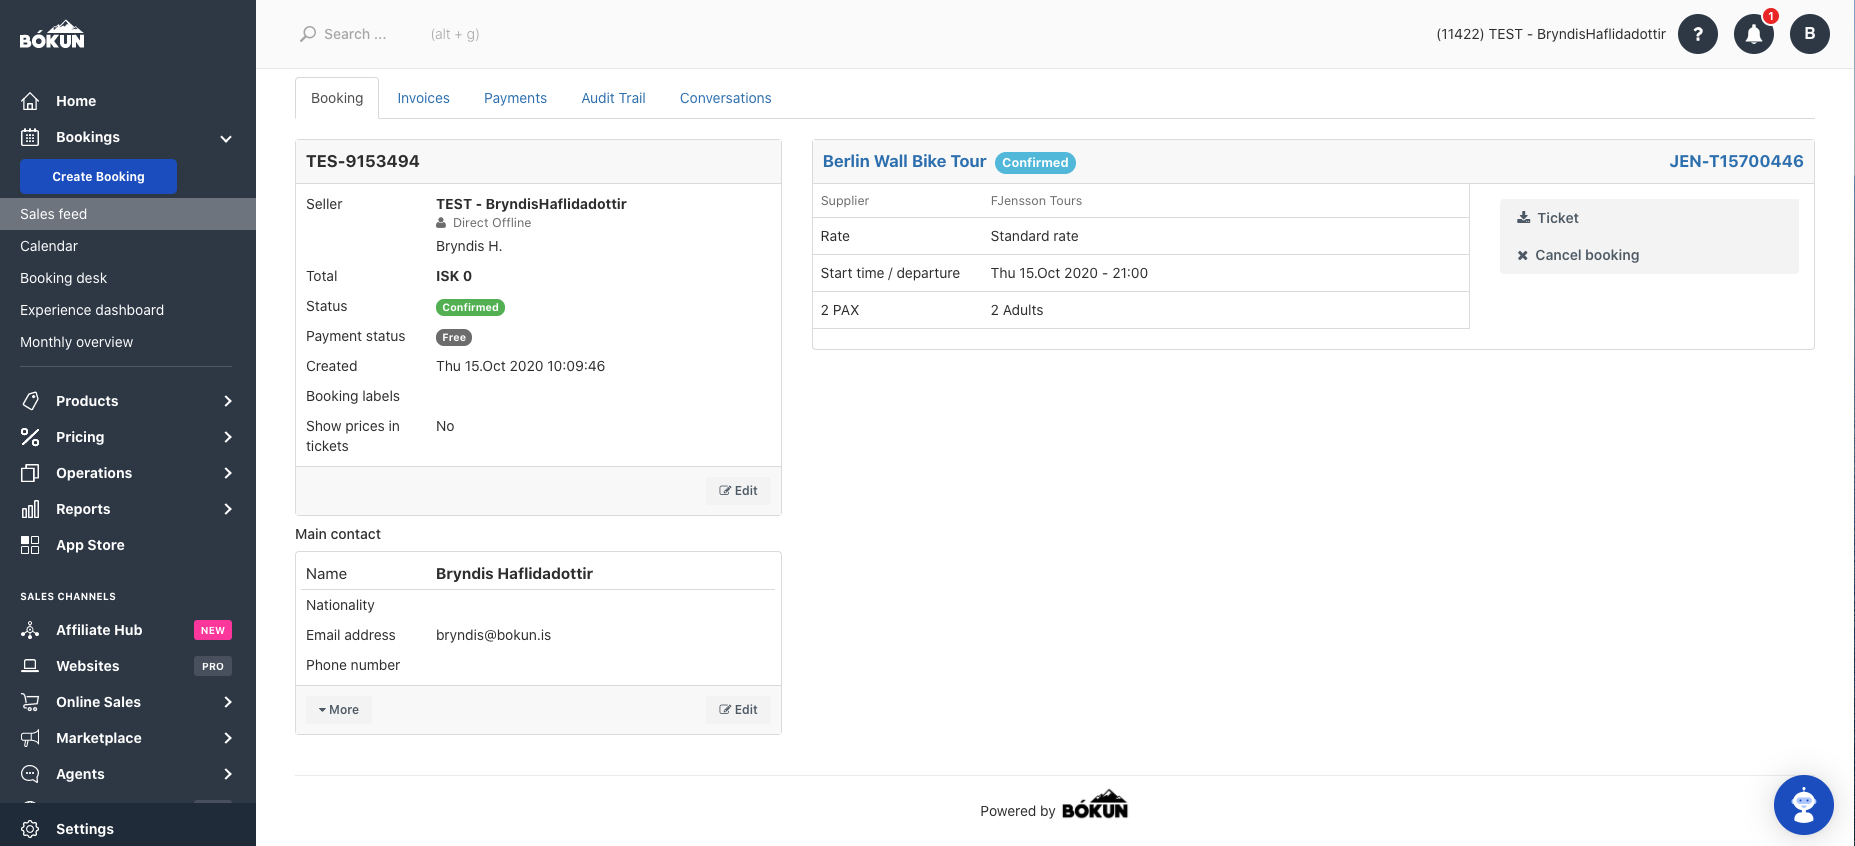1855x846 pixels.
Task: Click the Bokun logo in sidebar
Action: (52, 34)
